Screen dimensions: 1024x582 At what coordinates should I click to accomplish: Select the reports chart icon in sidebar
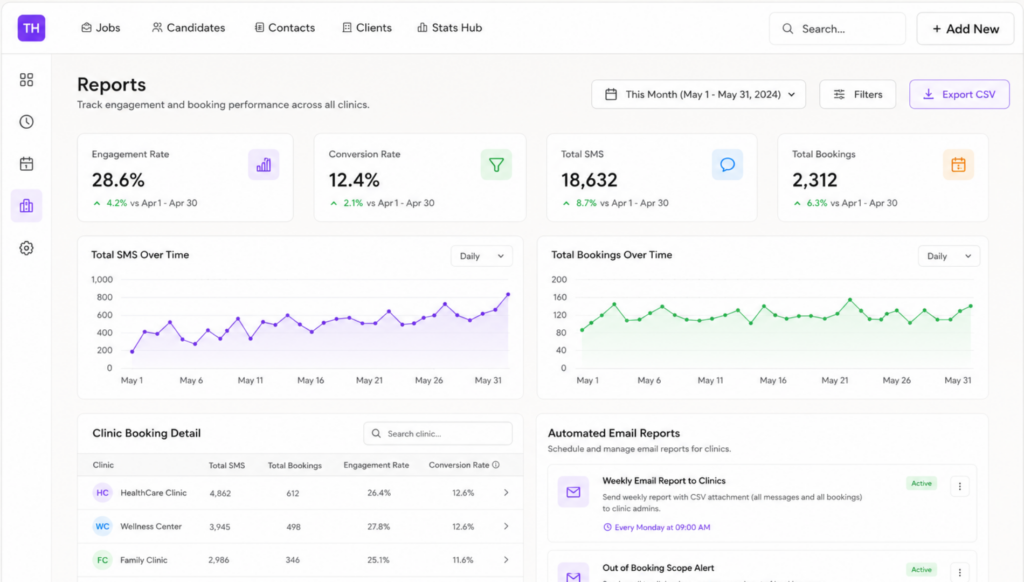[x=26, y=206]
